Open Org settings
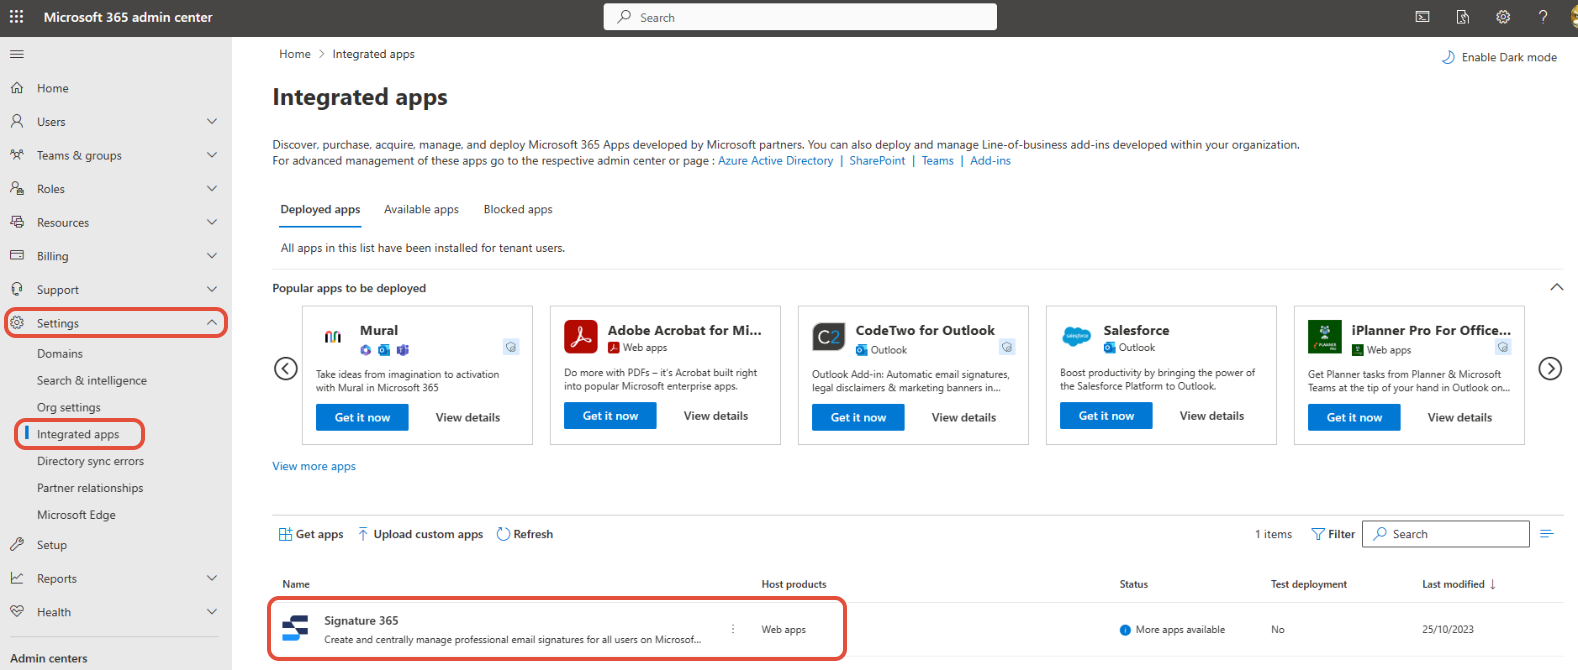The width and height of the screenshot is (1578, 670). point(69,408)
